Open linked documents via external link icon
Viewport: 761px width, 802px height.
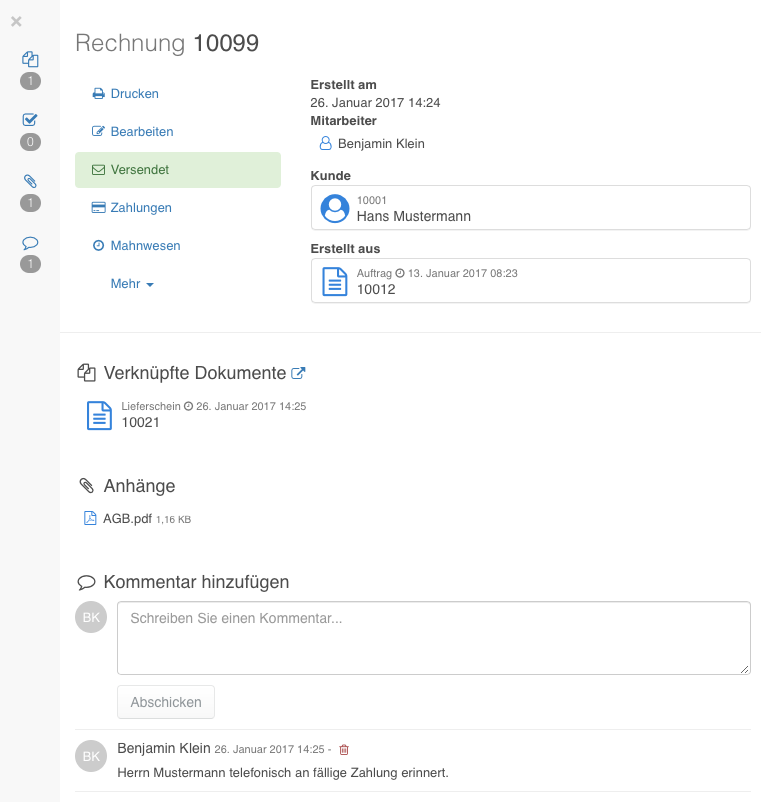(x=298, y=373)
